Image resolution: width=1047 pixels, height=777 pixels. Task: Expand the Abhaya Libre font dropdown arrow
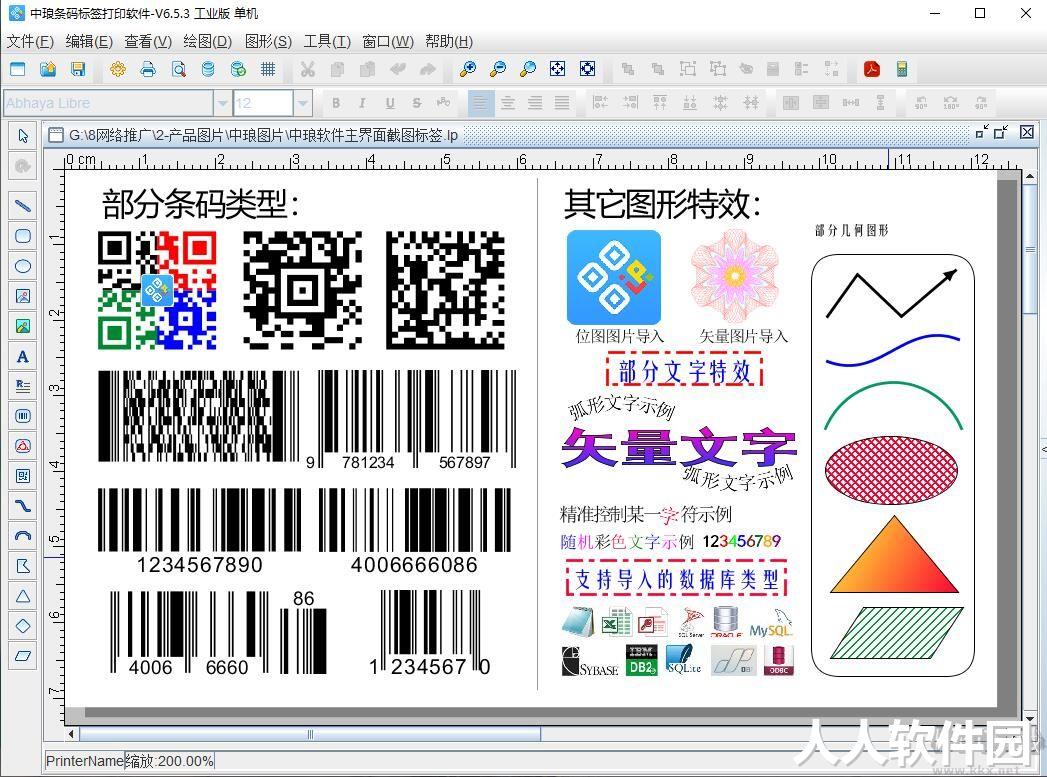[222, 103]
